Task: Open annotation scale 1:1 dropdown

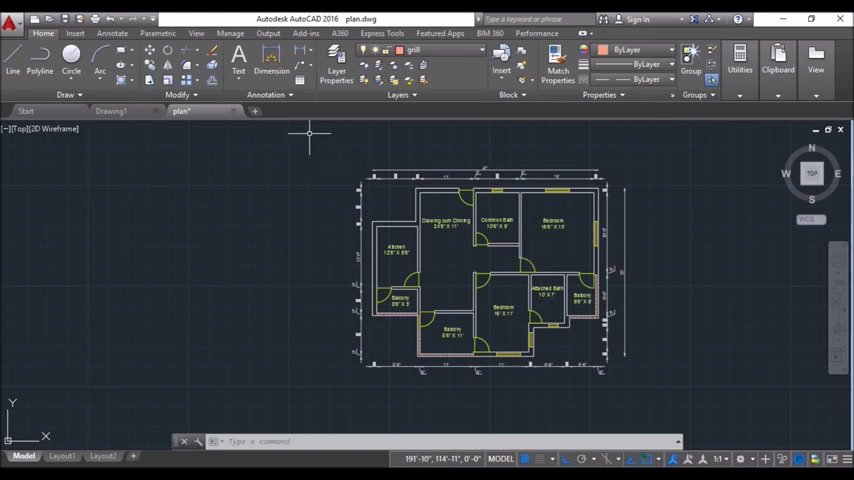Action: pos(721,459)
